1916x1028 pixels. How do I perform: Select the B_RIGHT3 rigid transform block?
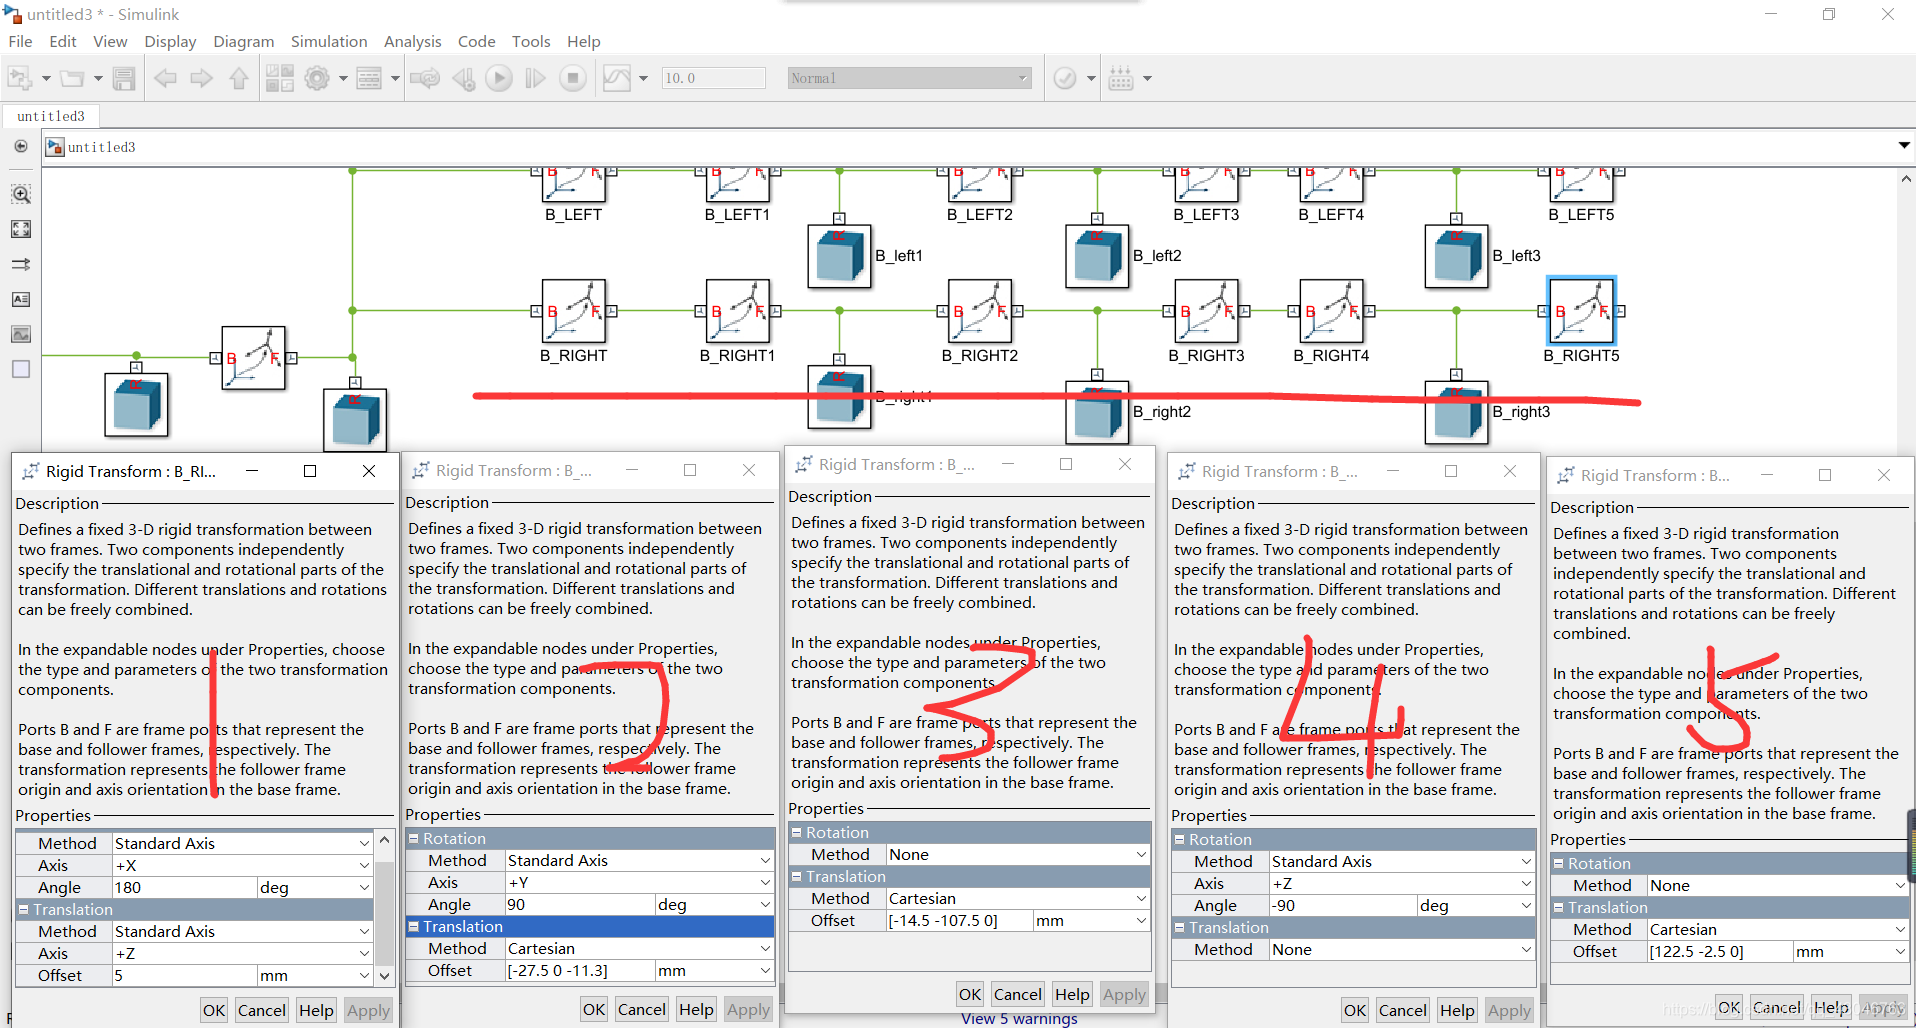pyautogui.click(x=1206, y=311)
